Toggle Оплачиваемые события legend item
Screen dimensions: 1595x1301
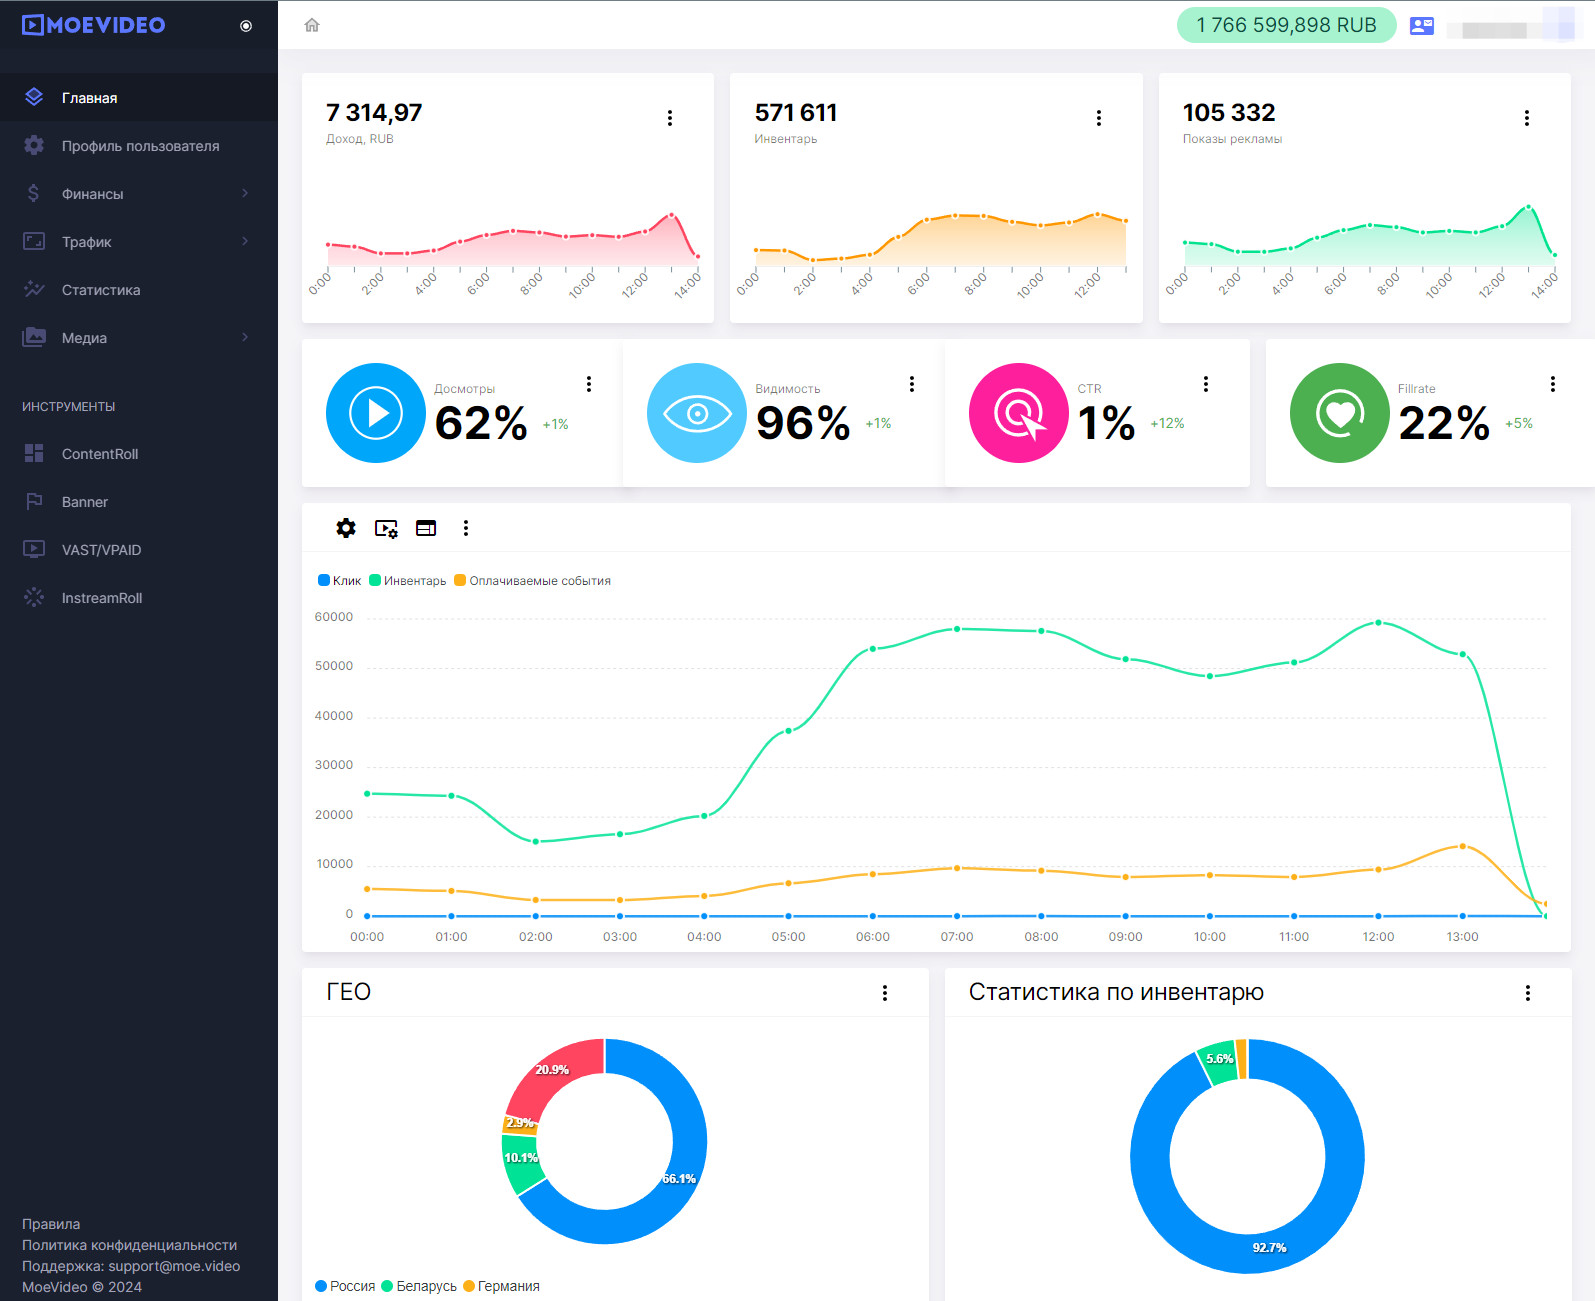[x=532, y=581]
